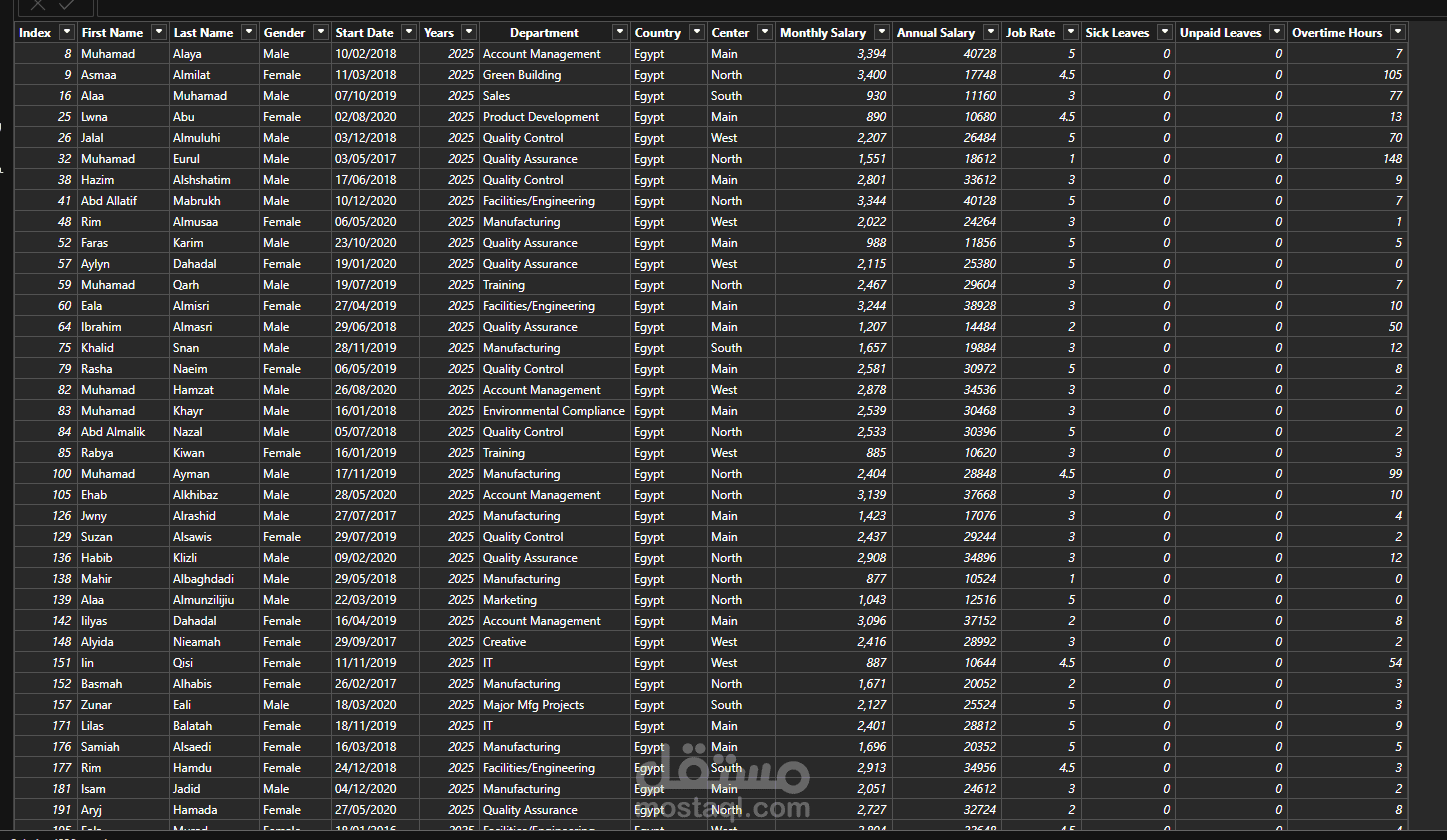
Task: Click the 'Eurul' last name cell
Action: tap(213, 159)
